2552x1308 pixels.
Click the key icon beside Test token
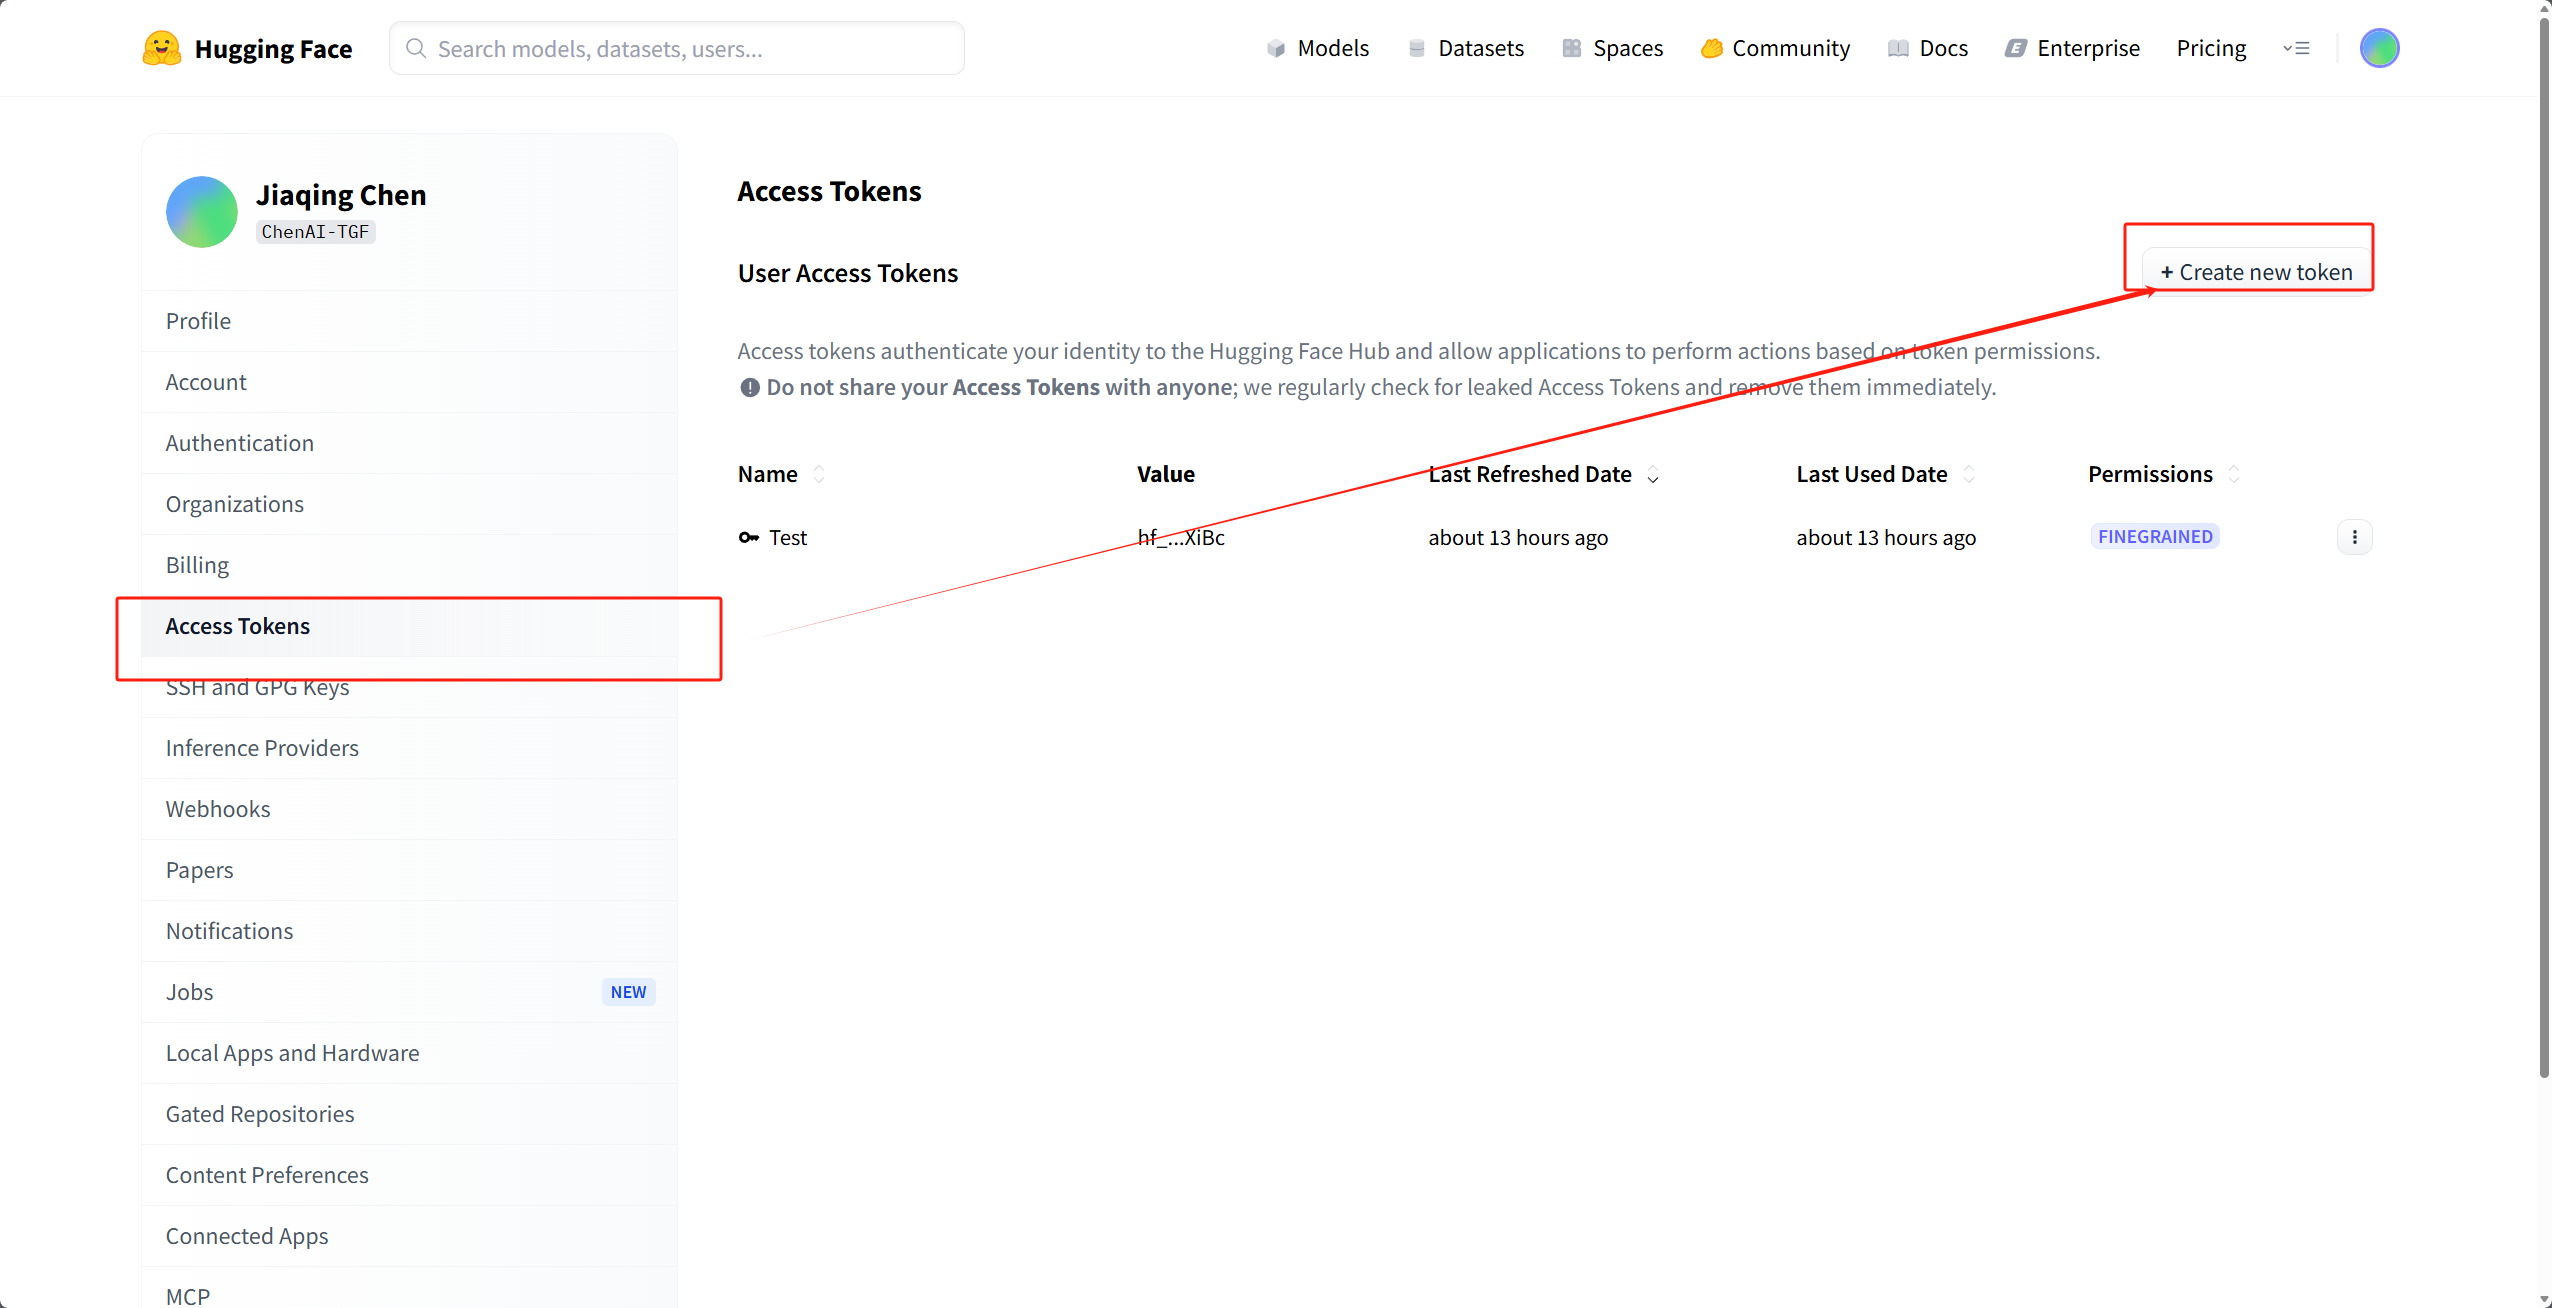click(x=748, y=537)
